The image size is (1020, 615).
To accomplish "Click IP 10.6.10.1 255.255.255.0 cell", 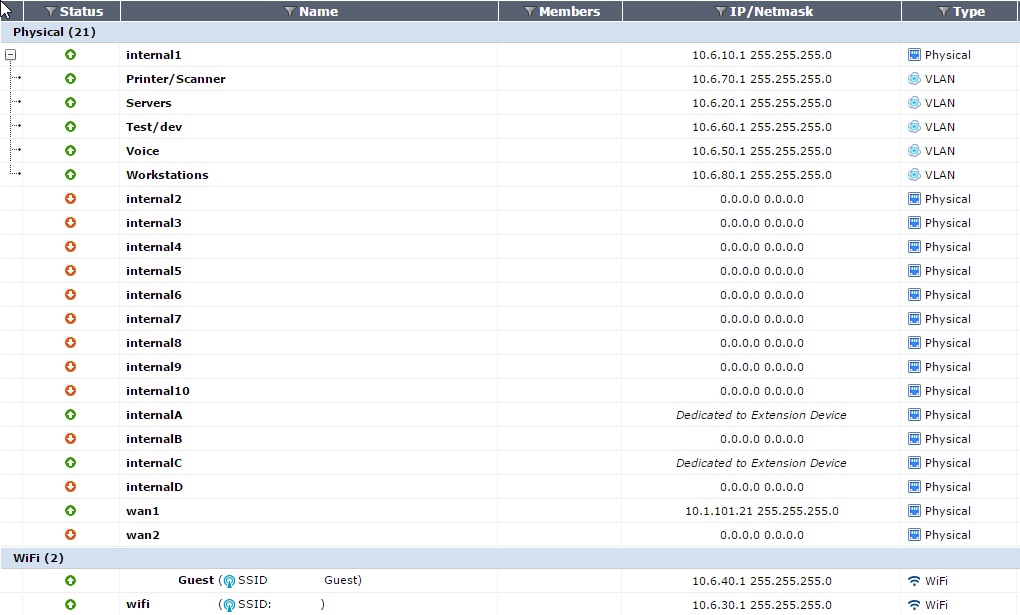I will click(x=762, y=55).
